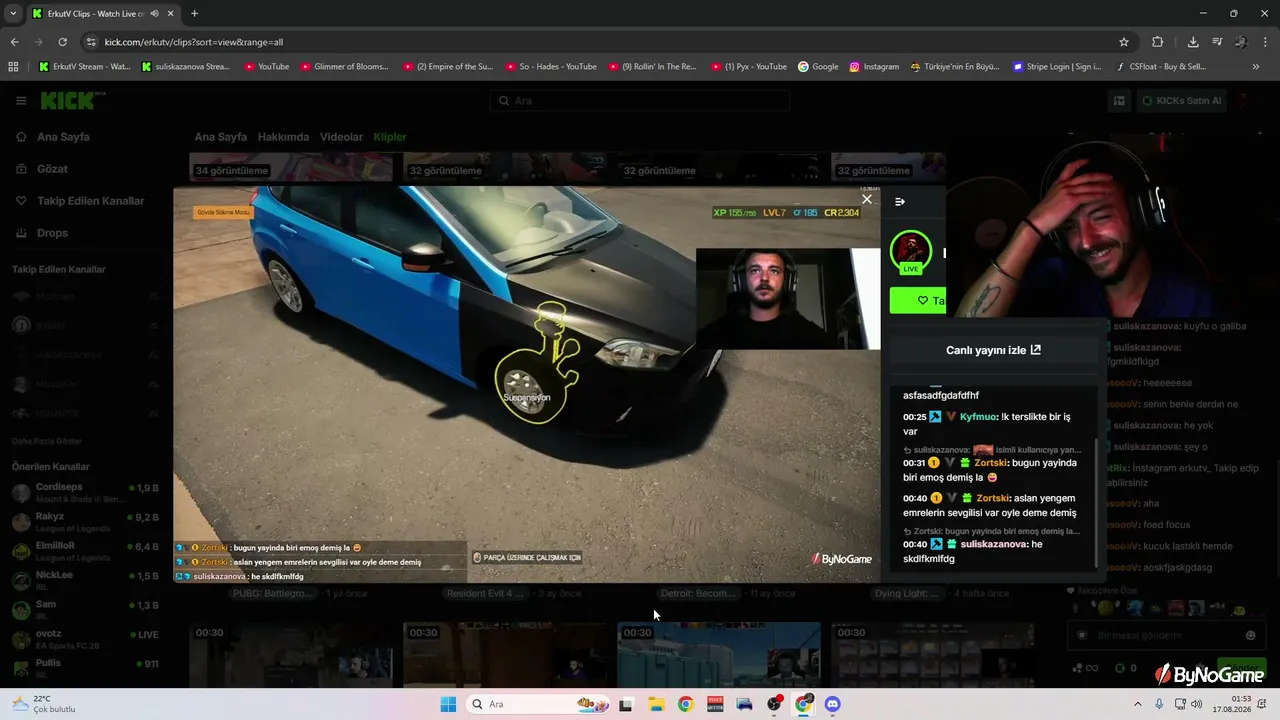Open the Windows Start menu
This screenshot has width=1280, height=720.
click(x=448, y=704)
